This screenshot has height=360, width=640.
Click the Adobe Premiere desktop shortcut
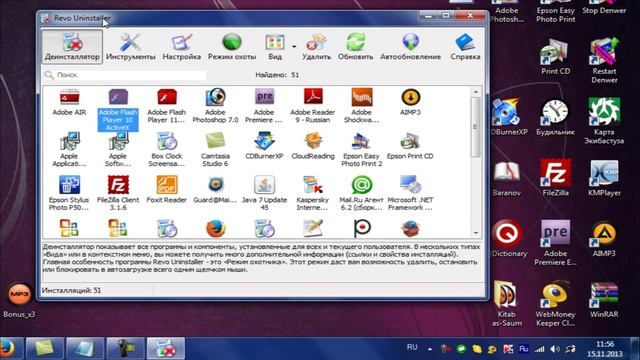pyautogui.click(x=555, y=243)
